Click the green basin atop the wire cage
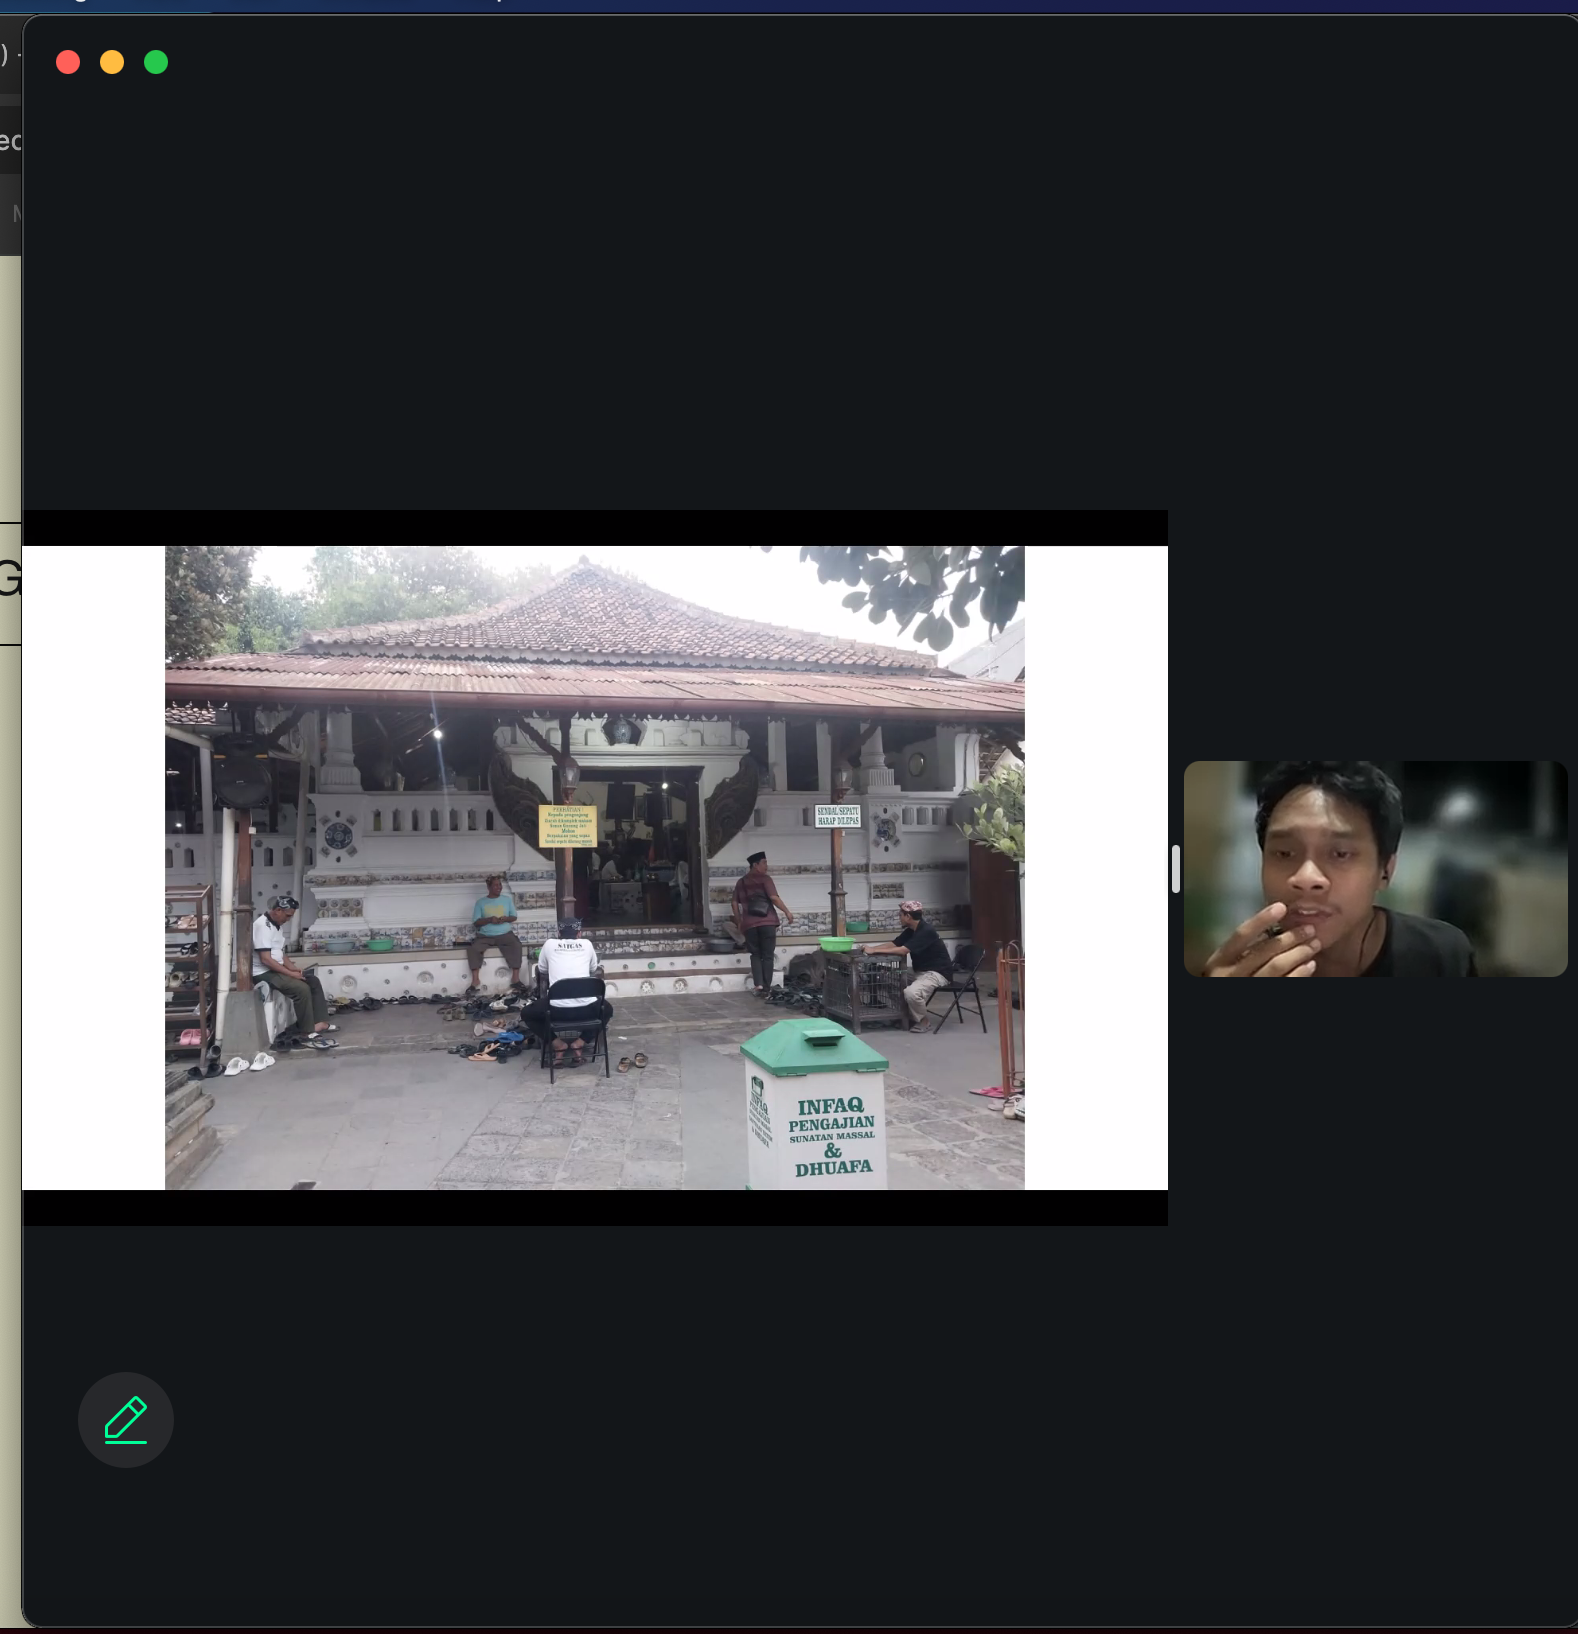1578x1634 pixels. 836,943
